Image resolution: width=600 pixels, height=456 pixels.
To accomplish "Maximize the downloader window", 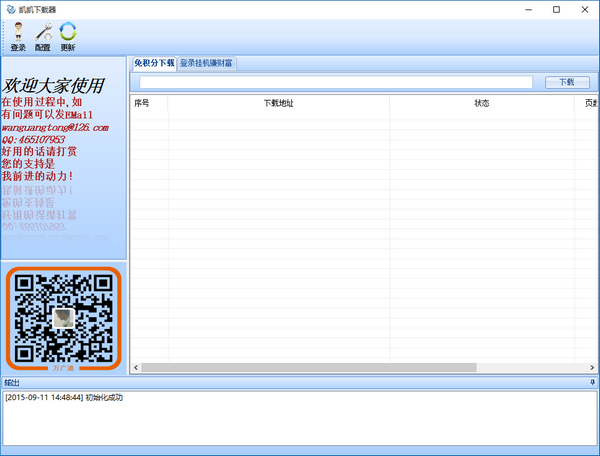I will point(556,10).
